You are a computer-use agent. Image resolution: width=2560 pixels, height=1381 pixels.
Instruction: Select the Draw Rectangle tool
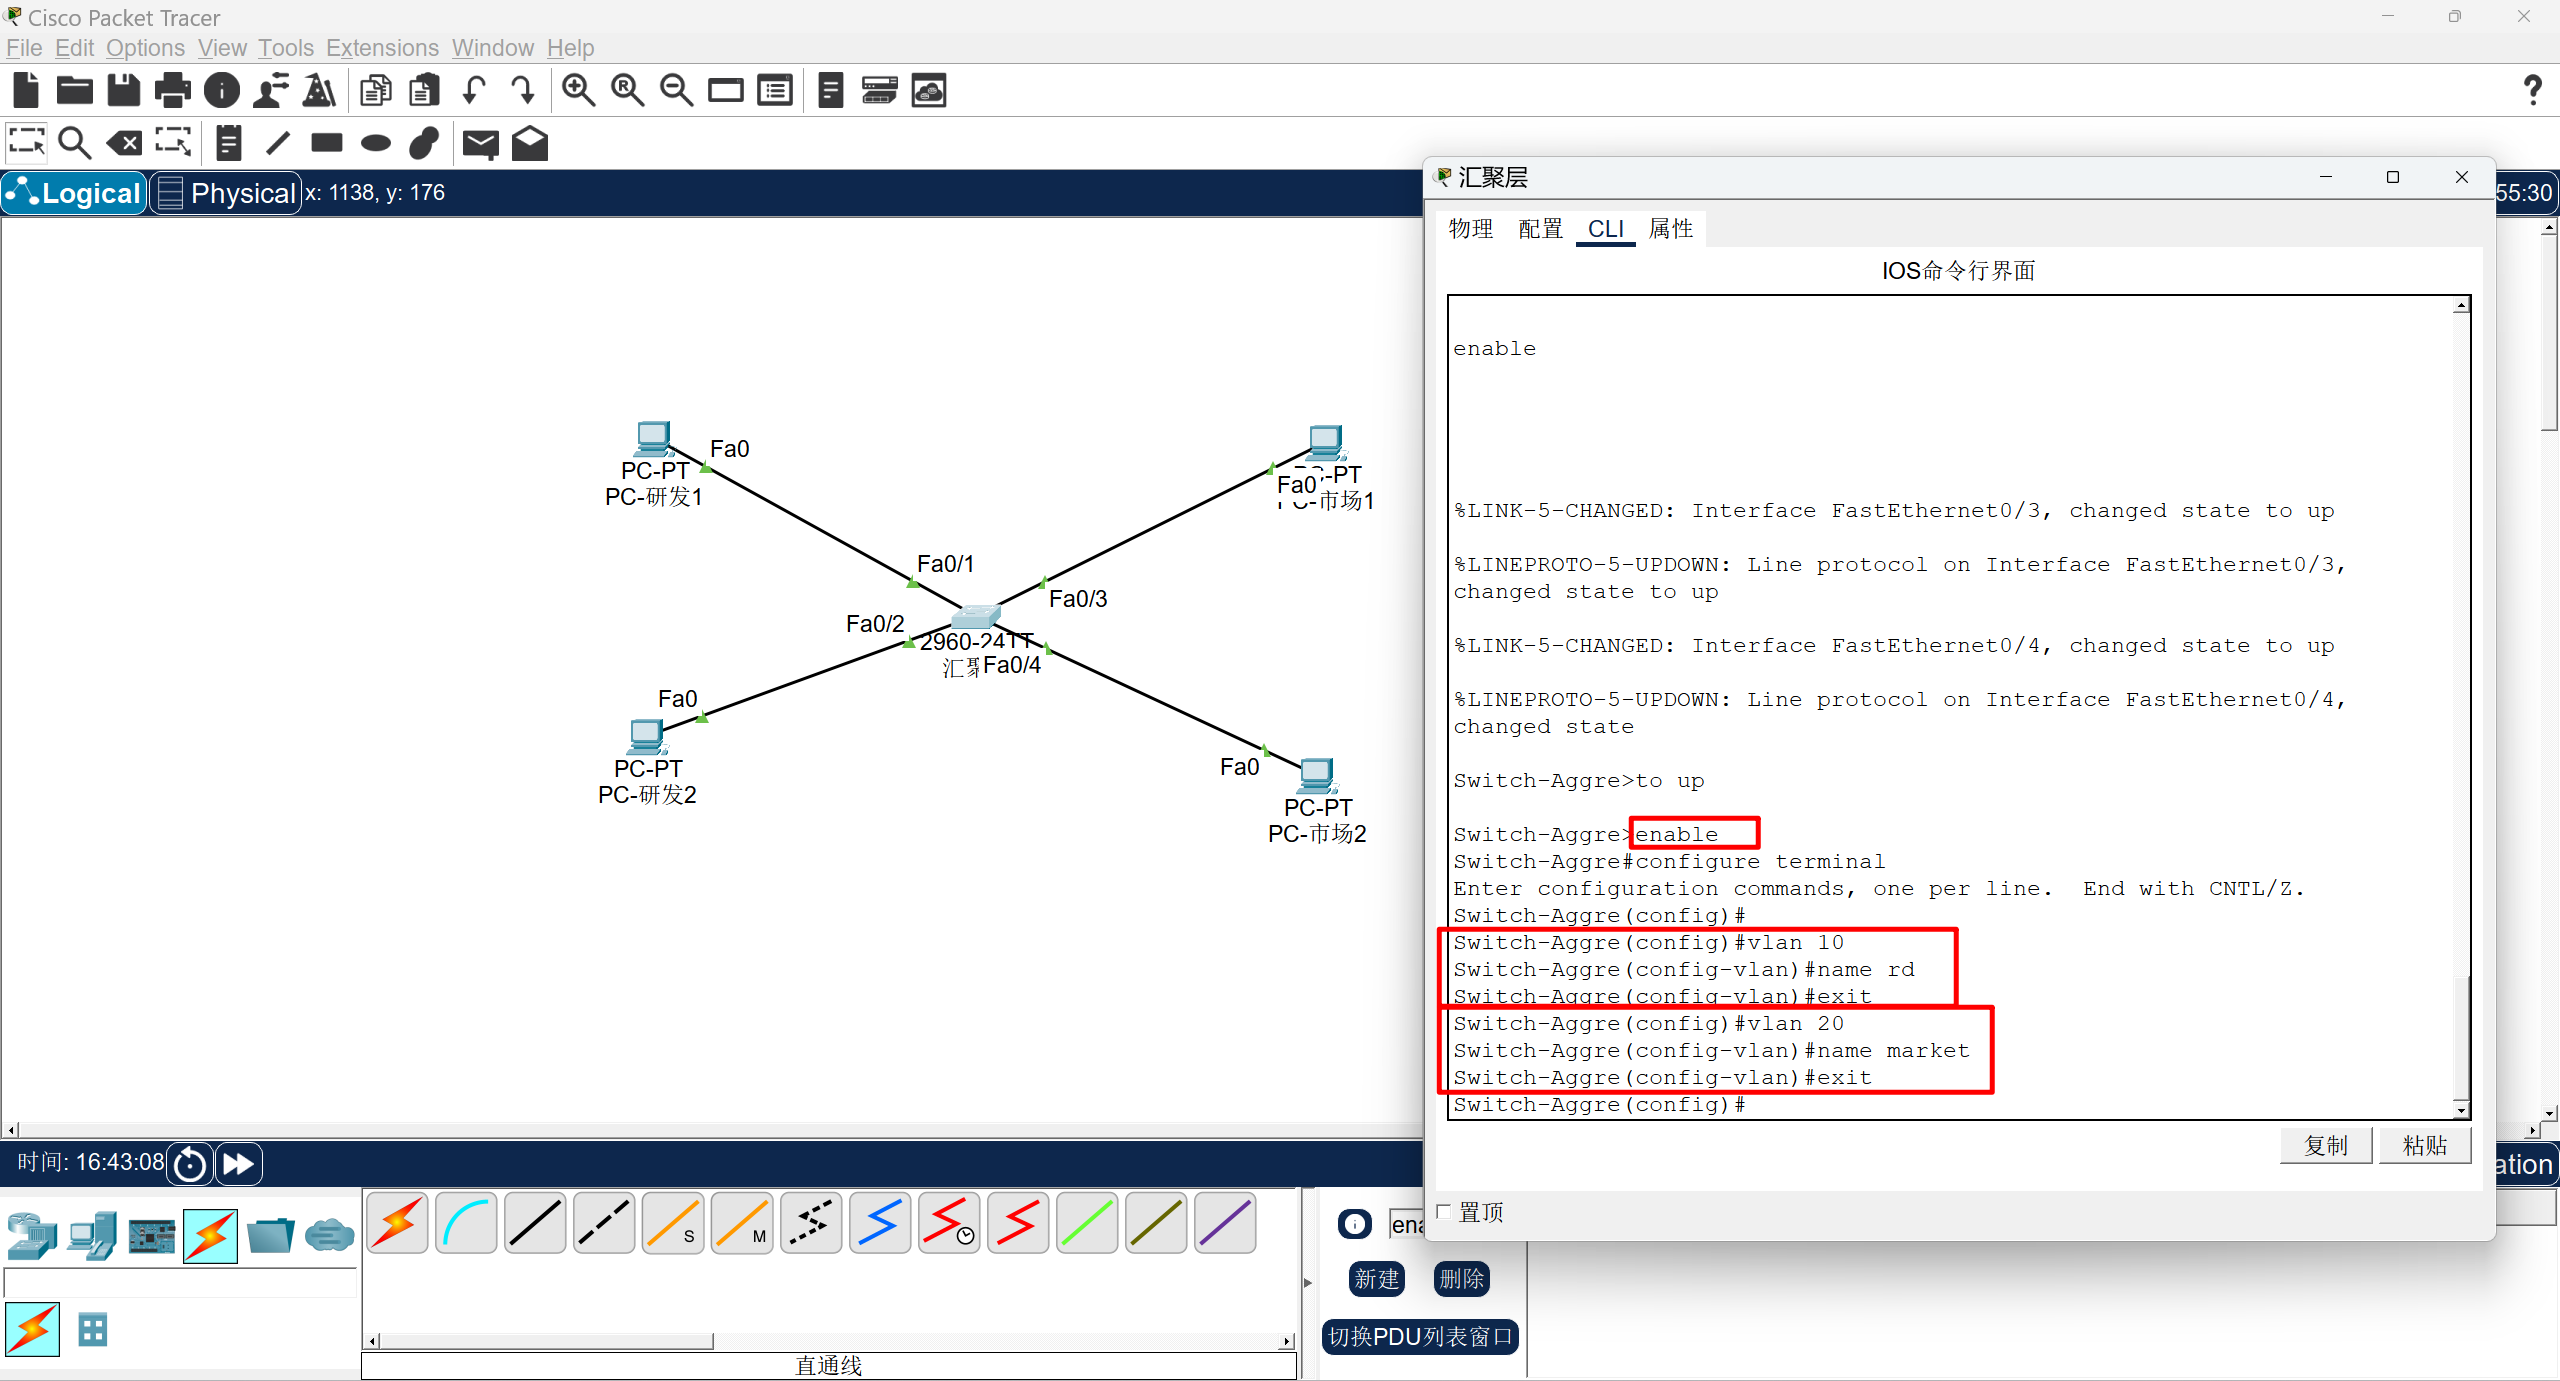coord(327,143)
